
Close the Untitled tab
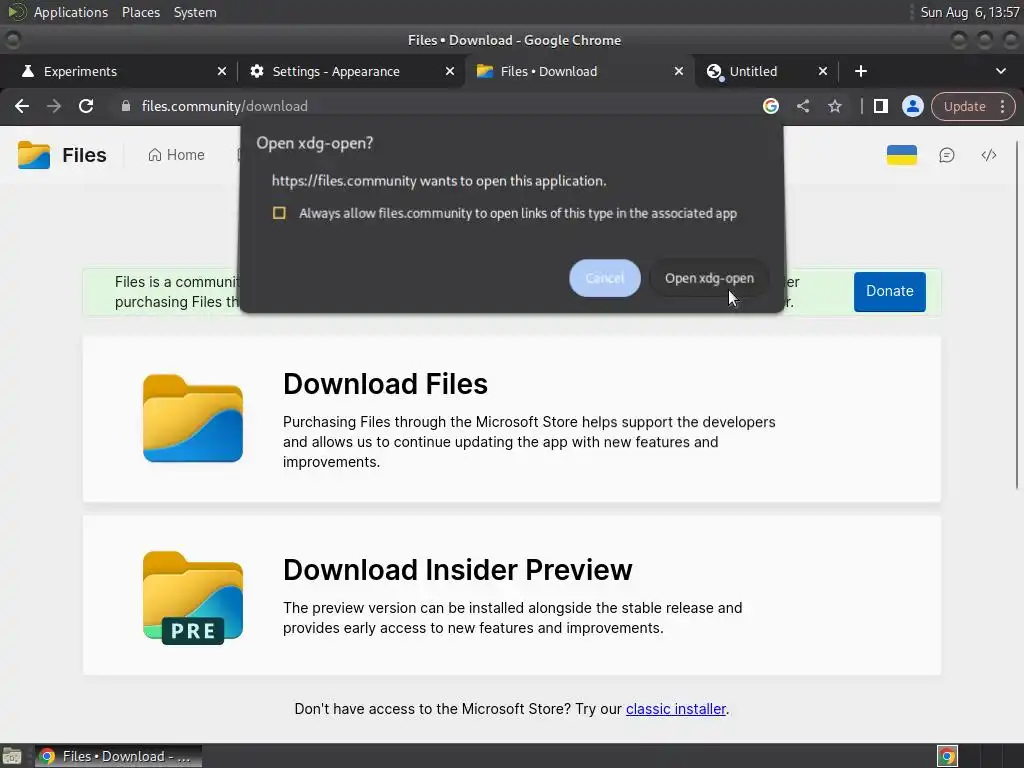823,71
